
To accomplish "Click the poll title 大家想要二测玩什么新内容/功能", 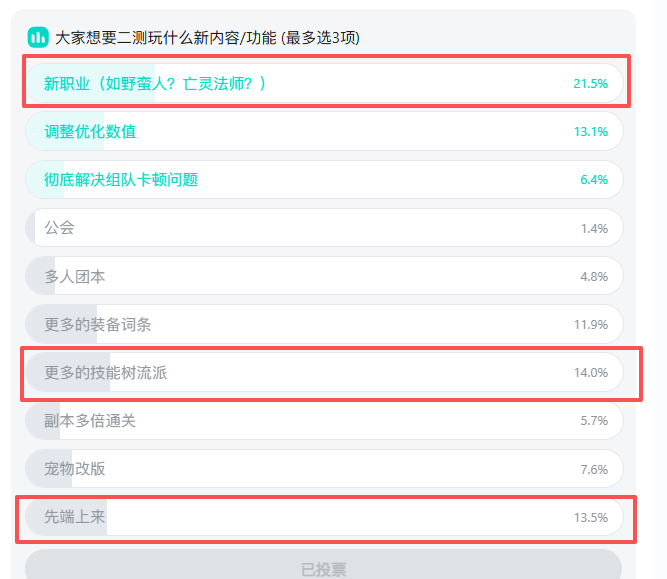I will [207, 38].
